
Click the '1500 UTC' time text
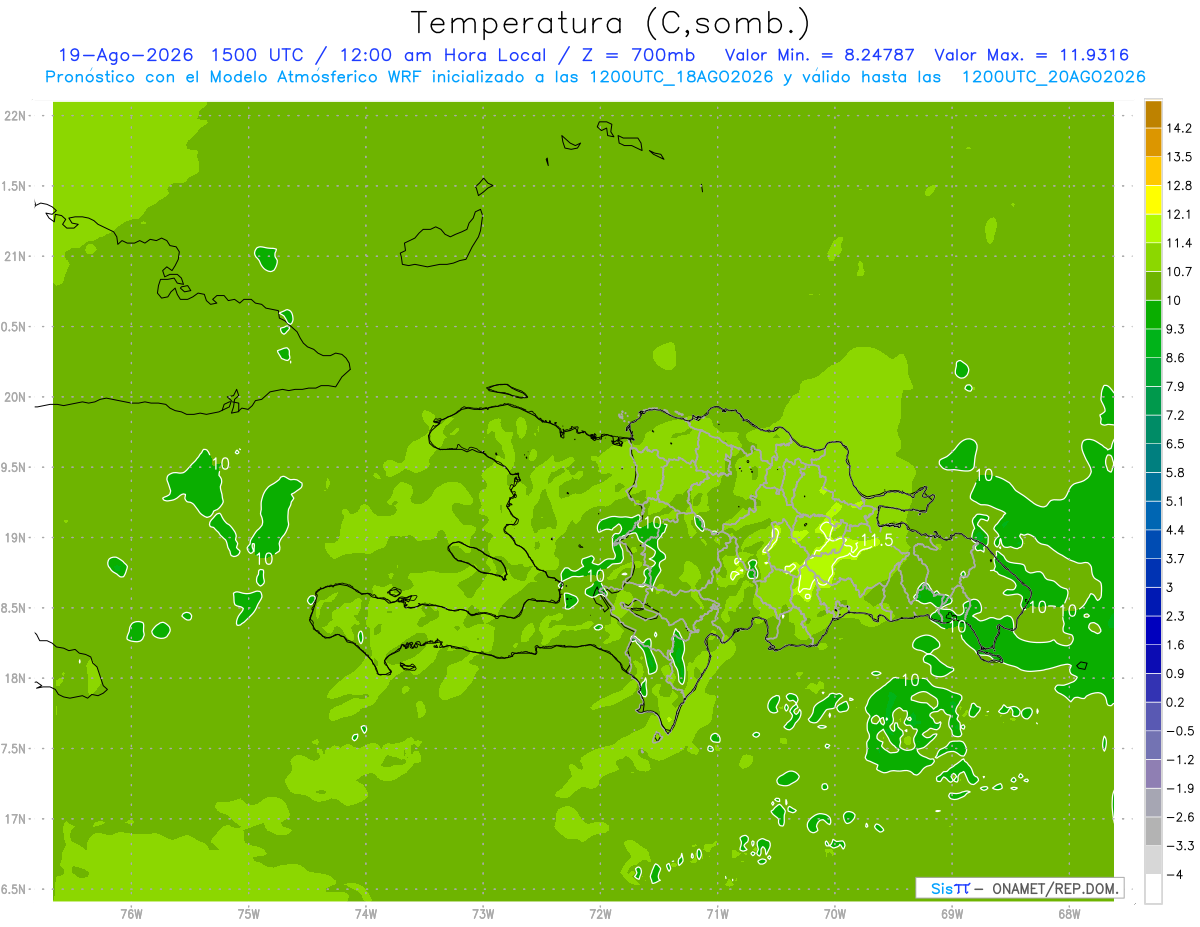coord(256,55)
